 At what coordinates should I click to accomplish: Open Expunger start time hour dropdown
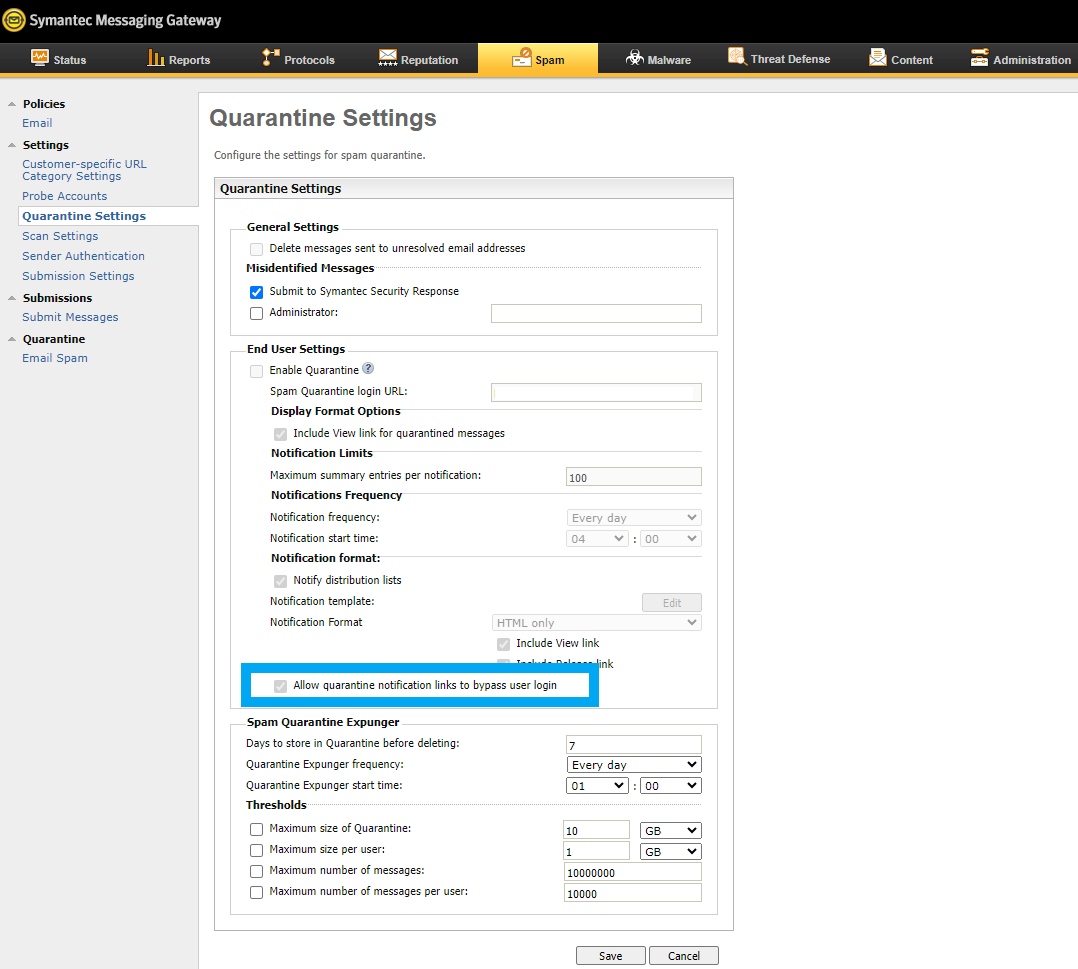coord(597,786)
